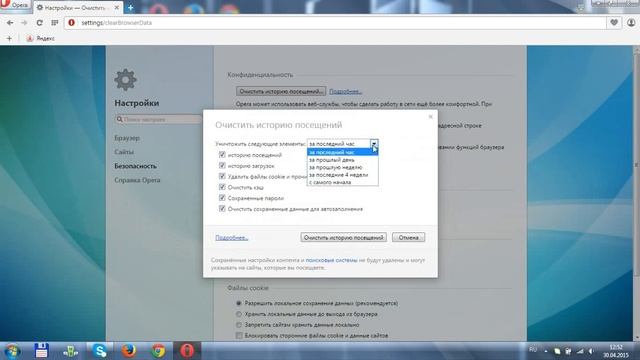Open the floppy disk taskbar icon

[41, 351]
